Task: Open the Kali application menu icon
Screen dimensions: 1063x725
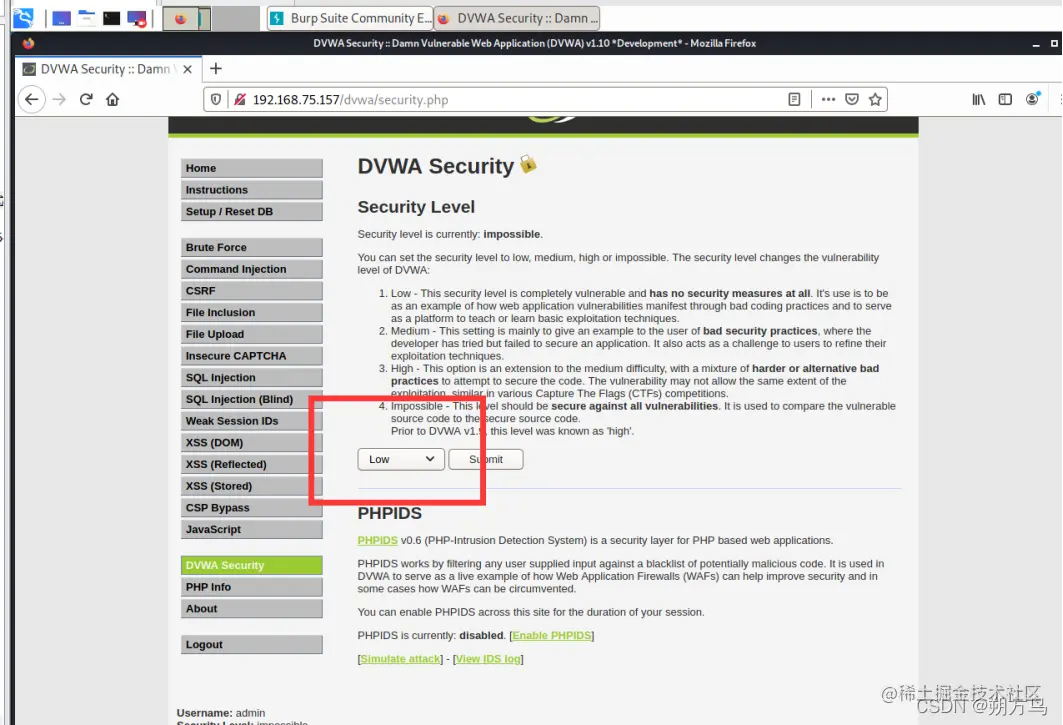Action: [x=23, y=18]
